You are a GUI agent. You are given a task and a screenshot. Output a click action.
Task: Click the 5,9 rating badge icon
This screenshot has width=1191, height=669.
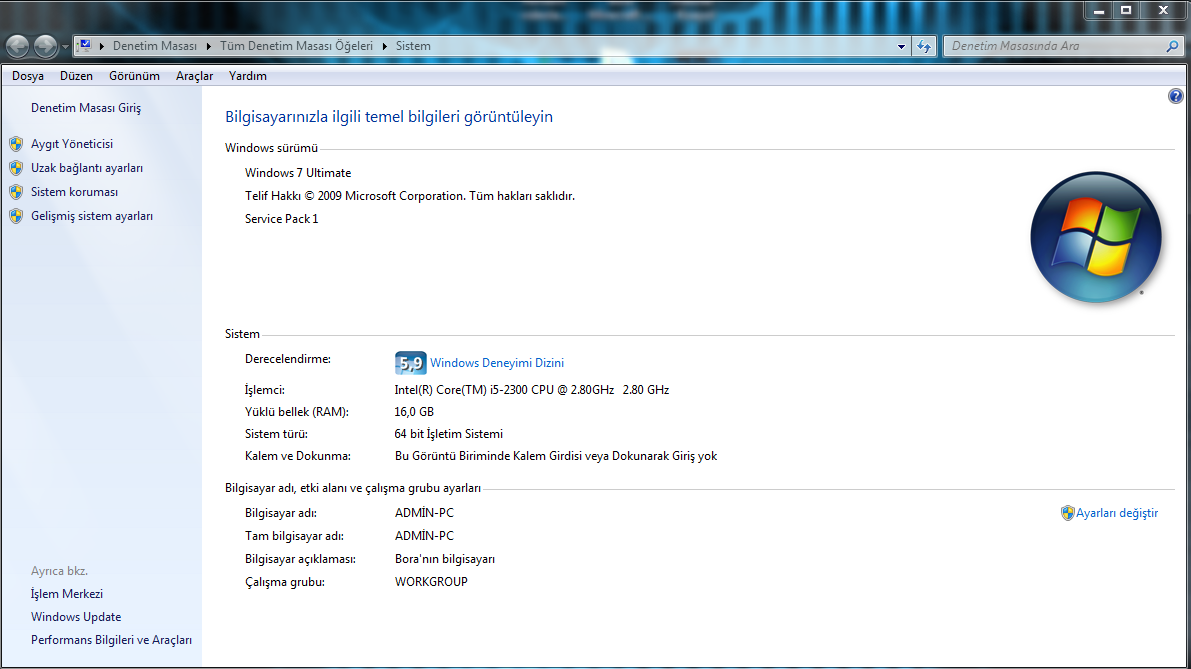(x=410, y=363)
